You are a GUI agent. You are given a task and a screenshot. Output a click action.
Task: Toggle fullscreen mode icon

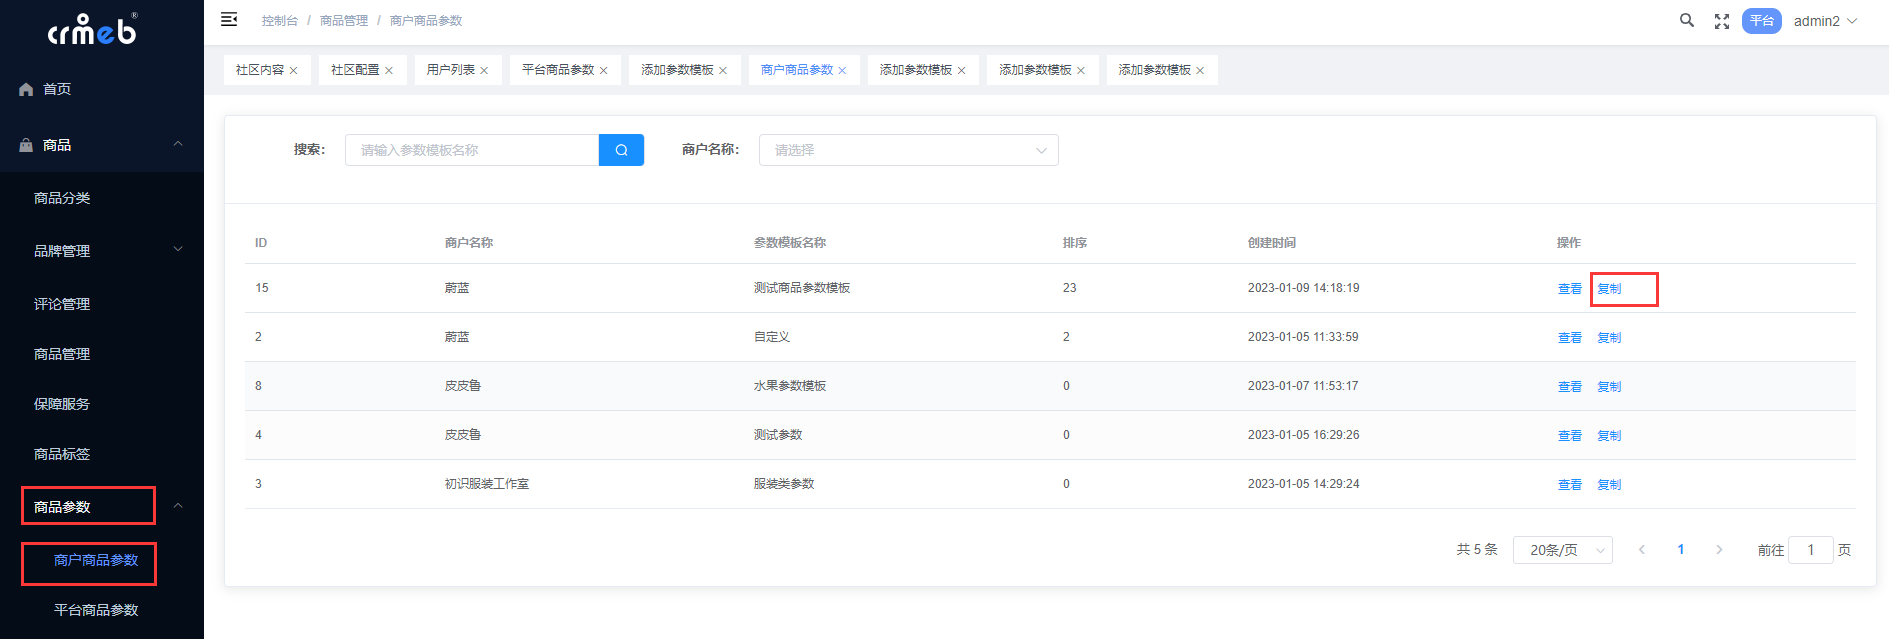[1721, 21]
